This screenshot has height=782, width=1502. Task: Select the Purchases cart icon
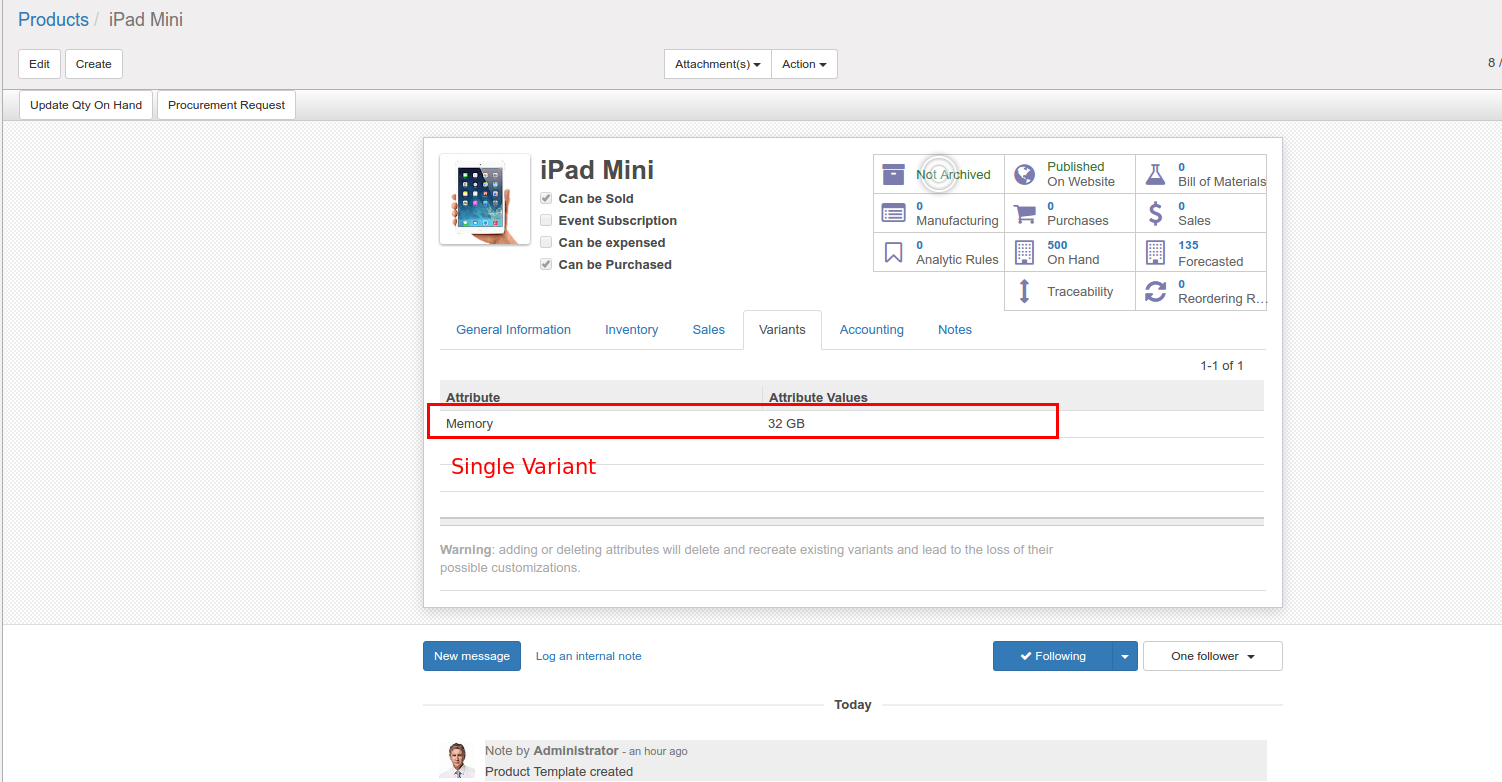click(x=1024, y=212)
